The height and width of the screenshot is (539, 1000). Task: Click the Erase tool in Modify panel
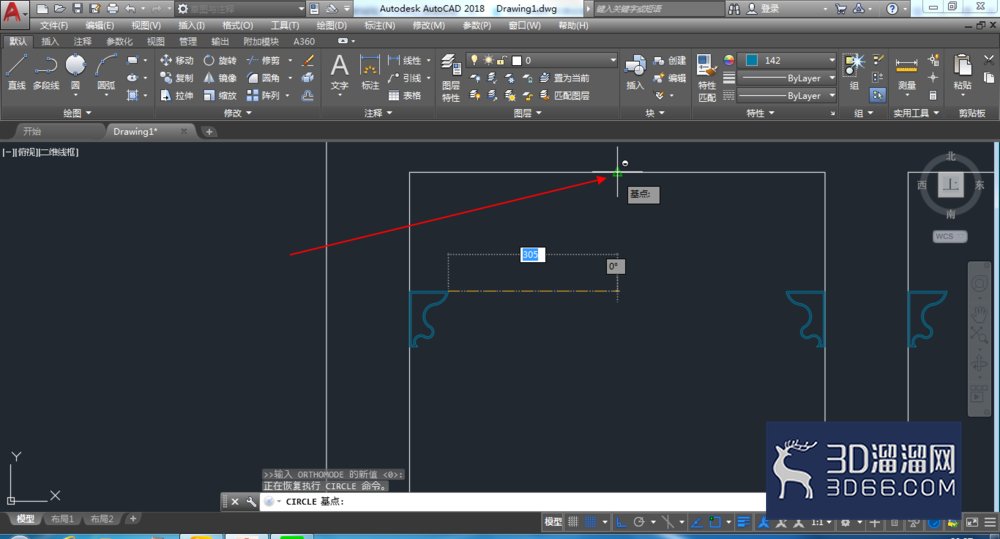coord(307,61)
